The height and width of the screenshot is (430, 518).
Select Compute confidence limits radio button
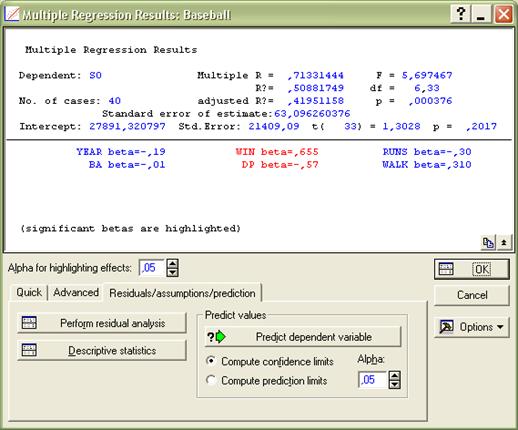coord(211,361)
